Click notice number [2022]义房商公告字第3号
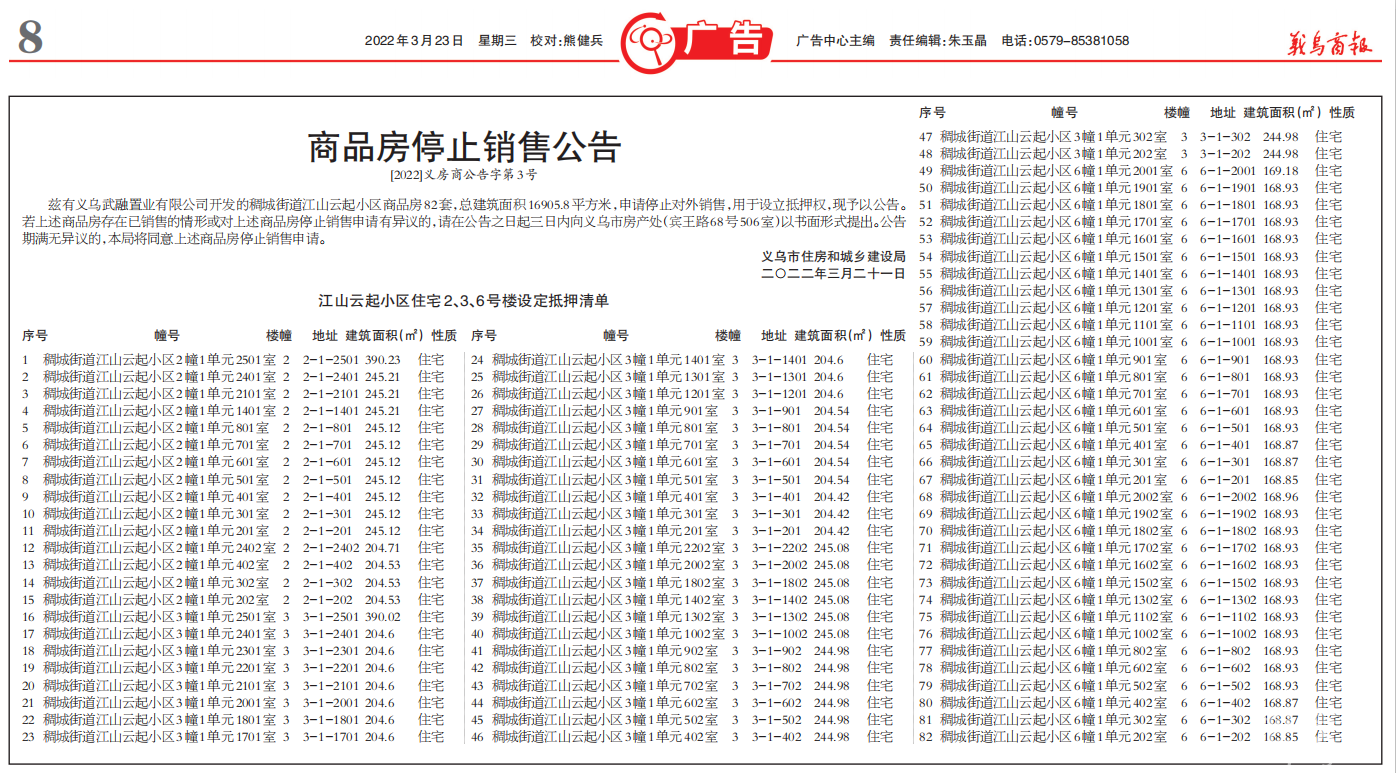This screenshot has height=773, width=1396. (464, 174)
